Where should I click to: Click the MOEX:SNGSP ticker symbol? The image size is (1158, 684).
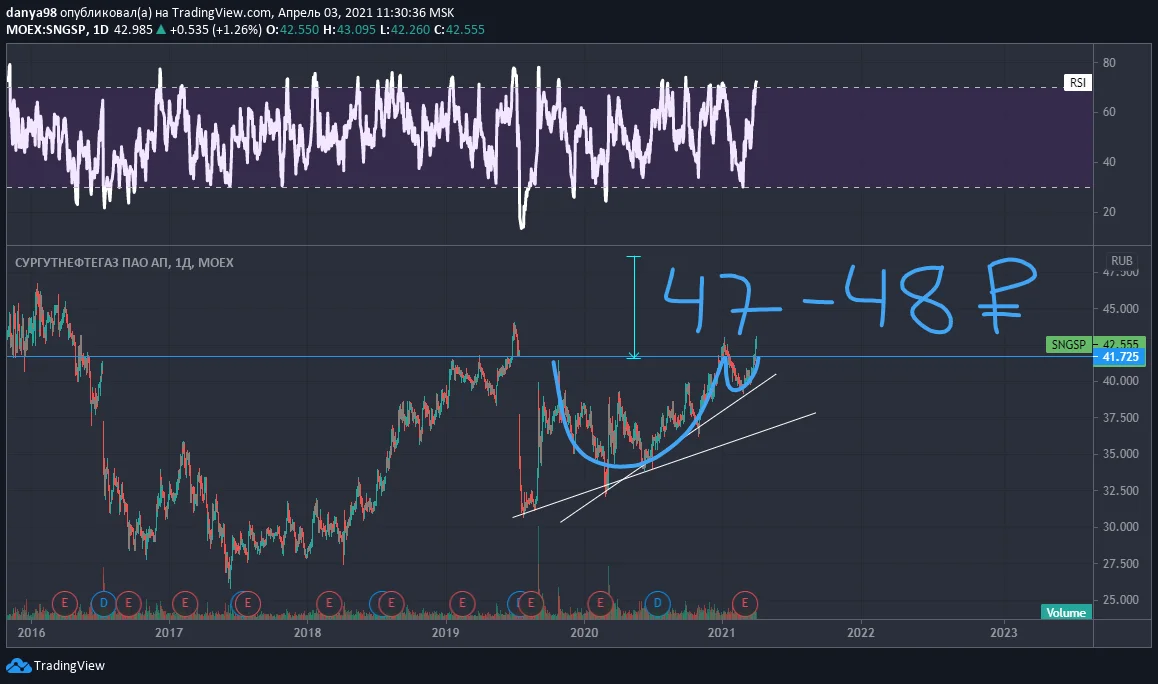(x=46, y=30)
